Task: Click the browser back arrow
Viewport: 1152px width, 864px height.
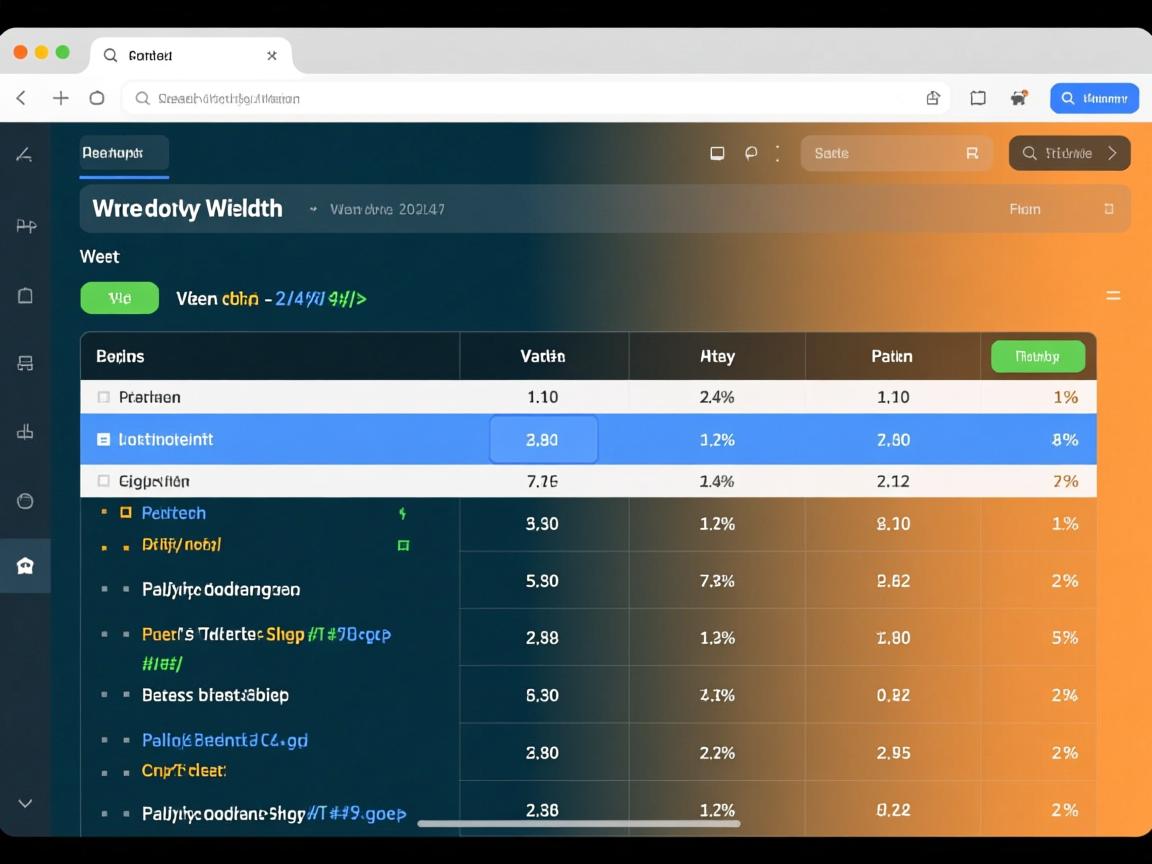Action: 21,98
